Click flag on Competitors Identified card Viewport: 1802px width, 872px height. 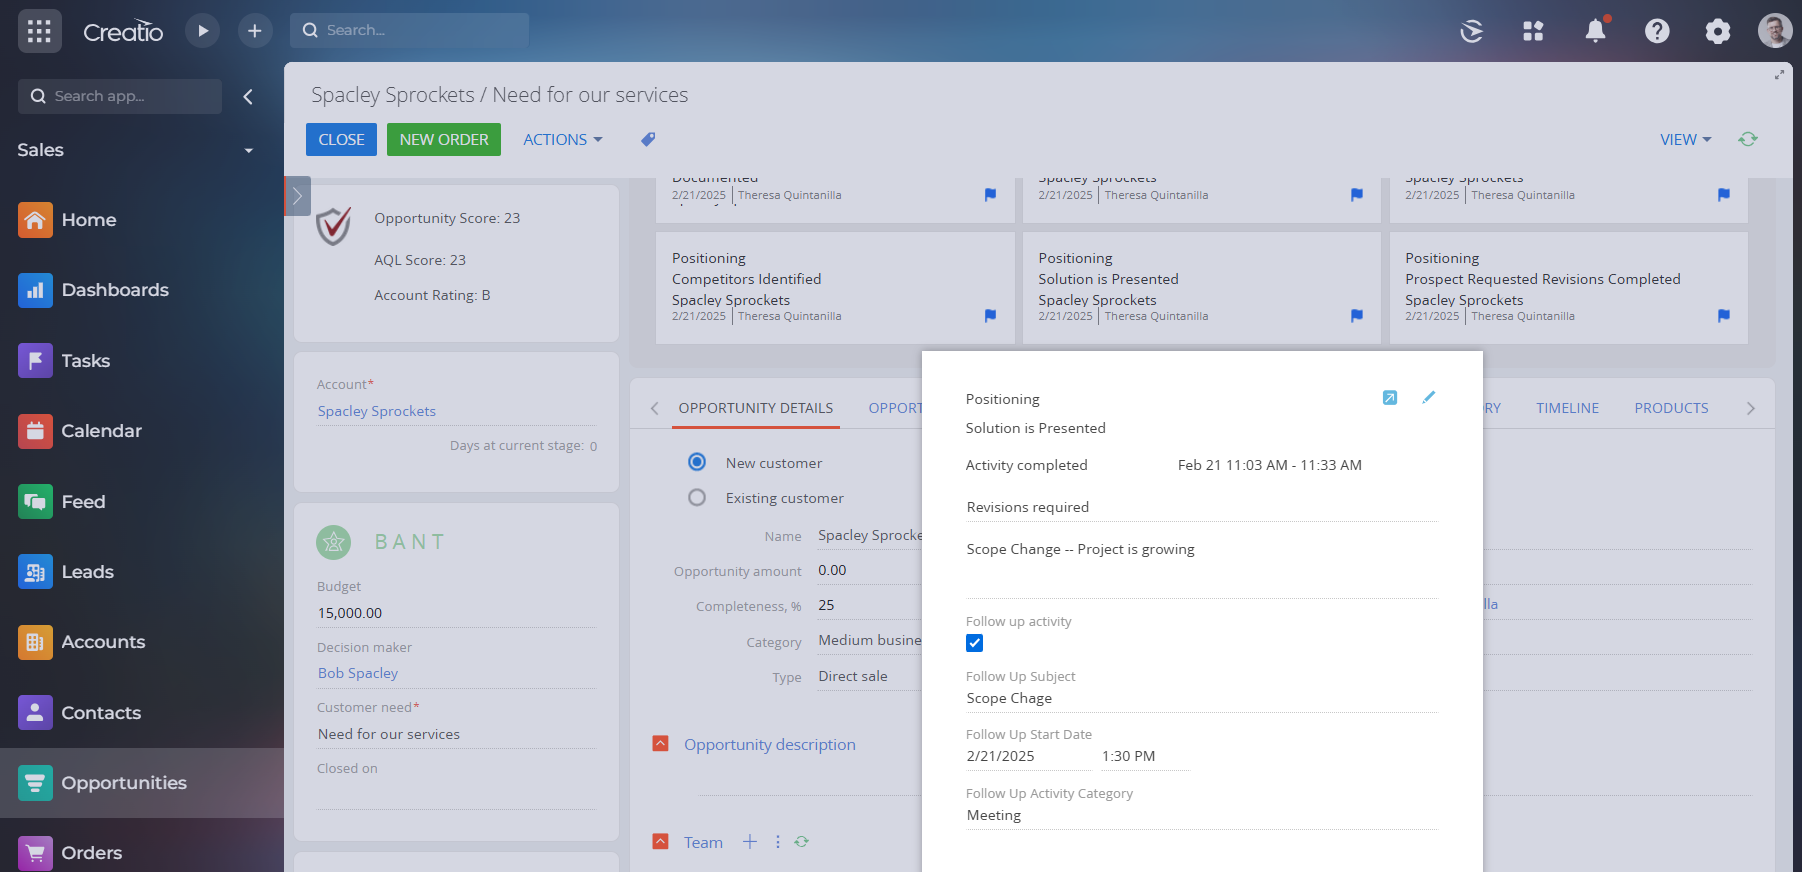coord(990,316)
